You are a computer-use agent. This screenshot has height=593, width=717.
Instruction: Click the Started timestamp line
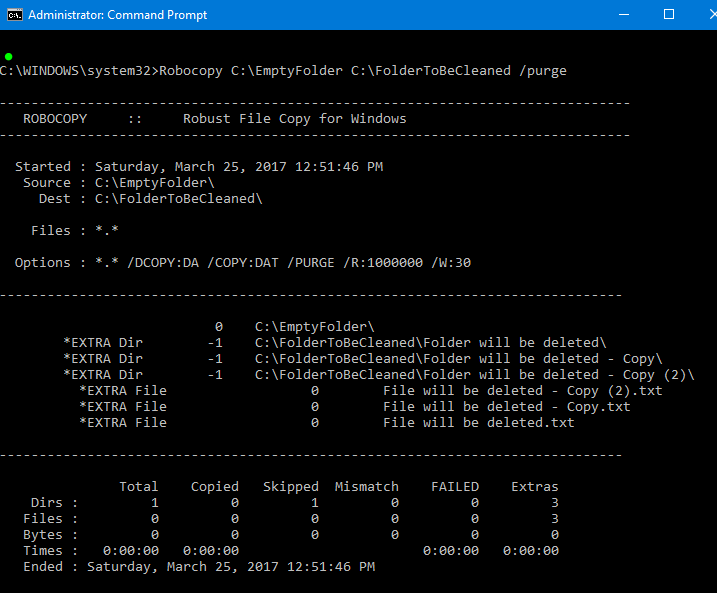199,167
